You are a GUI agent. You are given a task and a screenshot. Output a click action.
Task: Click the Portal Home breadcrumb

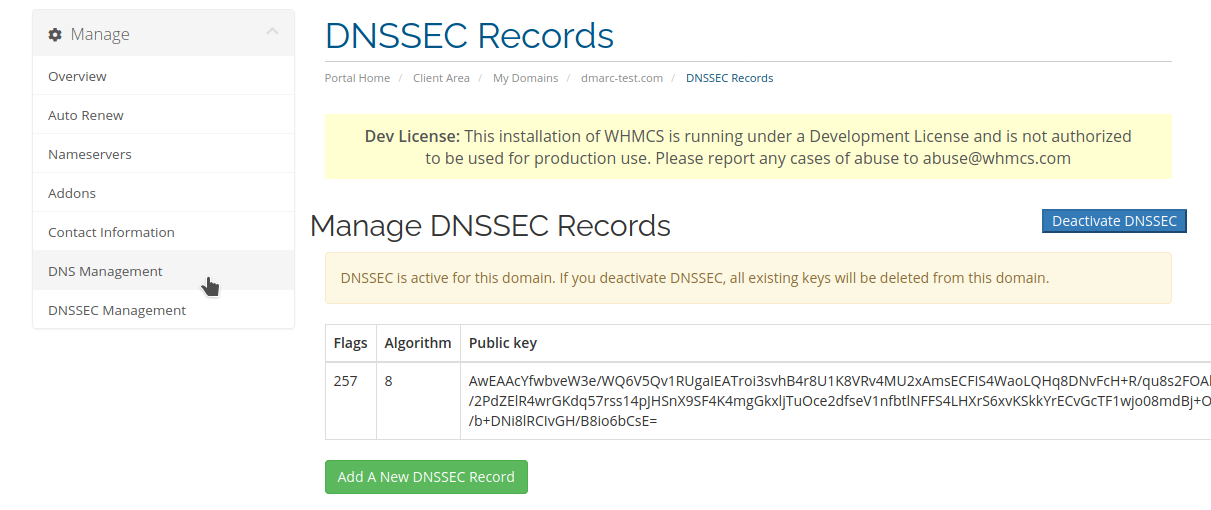(x=357, y=78)
